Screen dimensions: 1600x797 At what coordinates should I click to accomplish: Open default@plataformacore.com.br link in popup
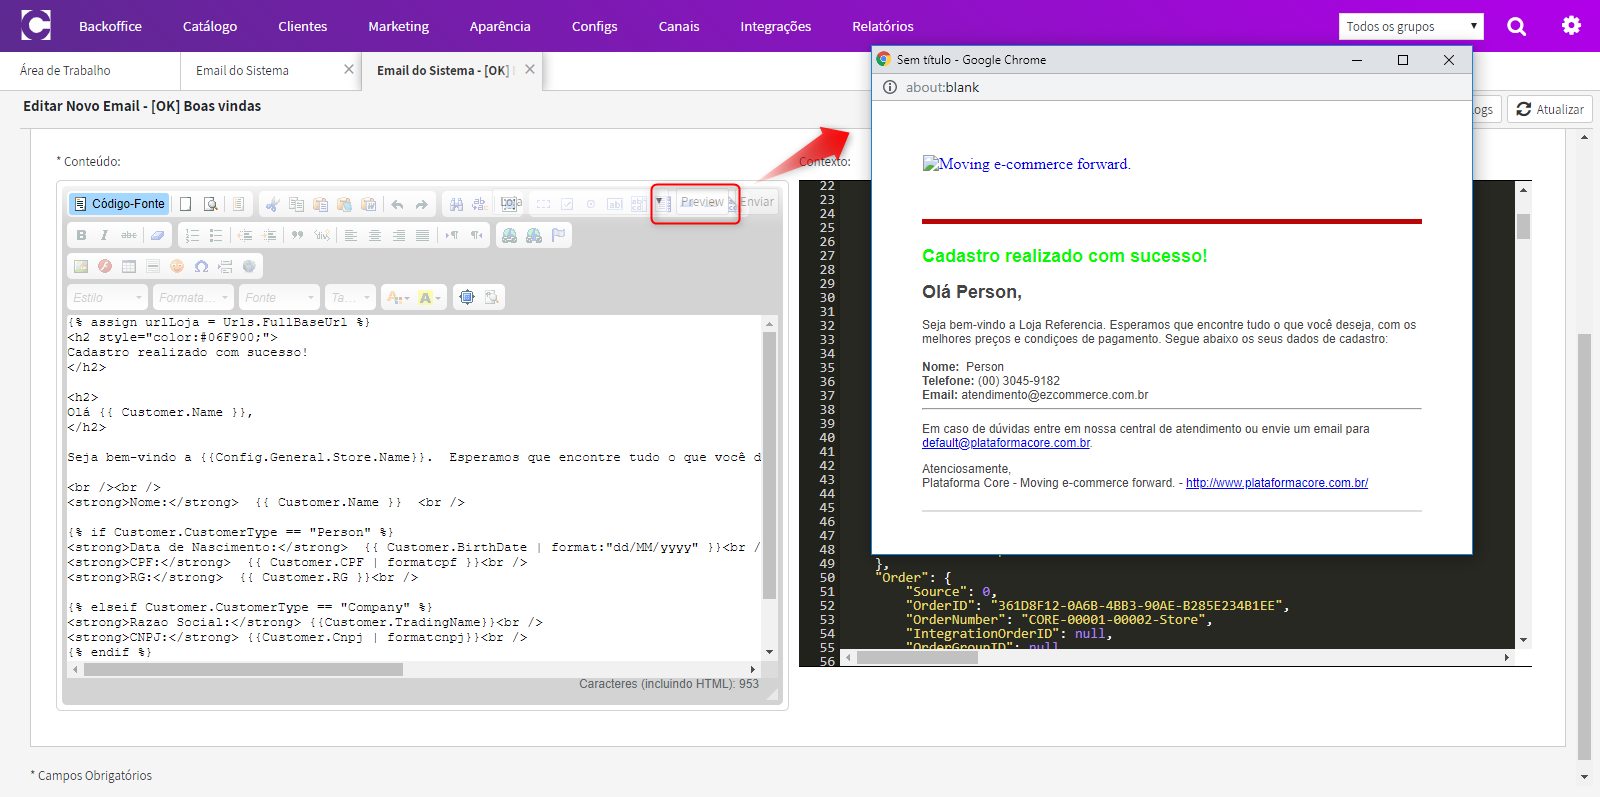click(x=1006, y=443)
